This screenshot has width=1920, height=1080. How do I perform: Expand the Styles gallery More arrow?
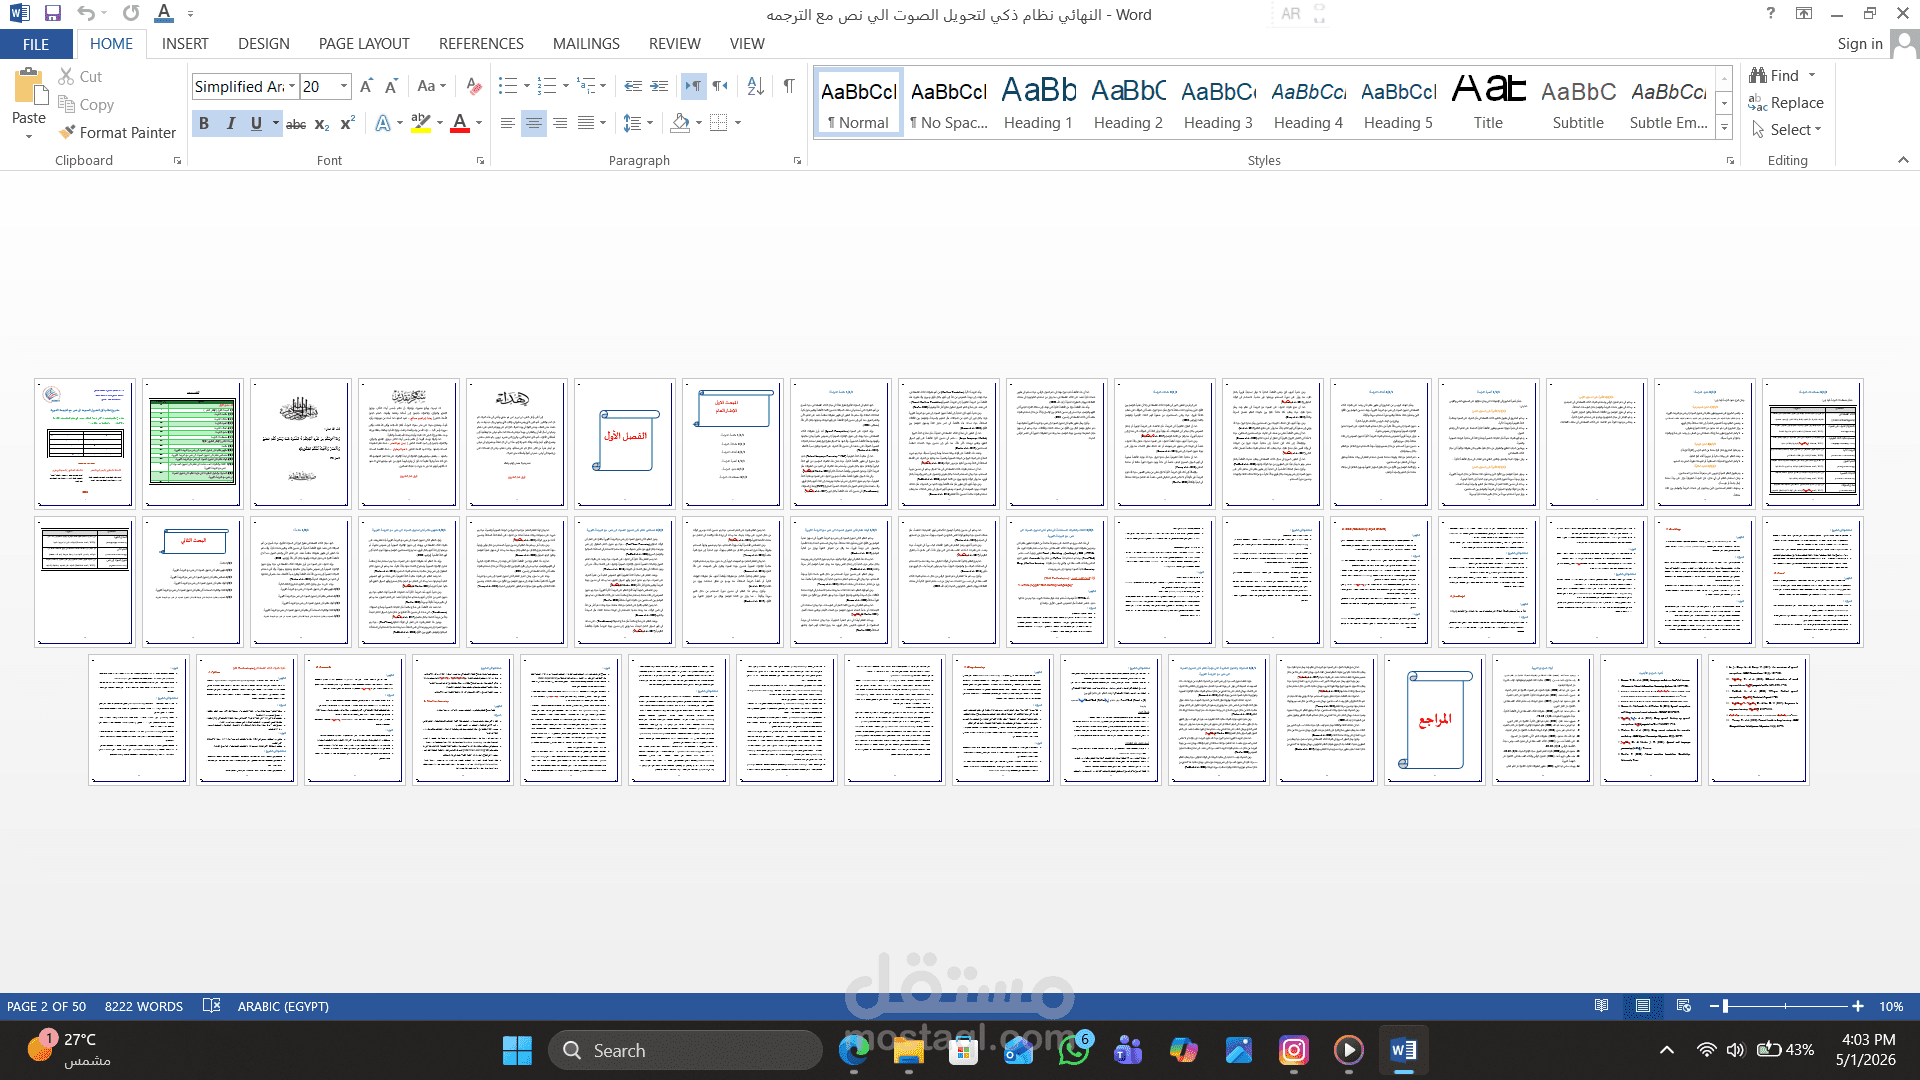pos(1724,127)
